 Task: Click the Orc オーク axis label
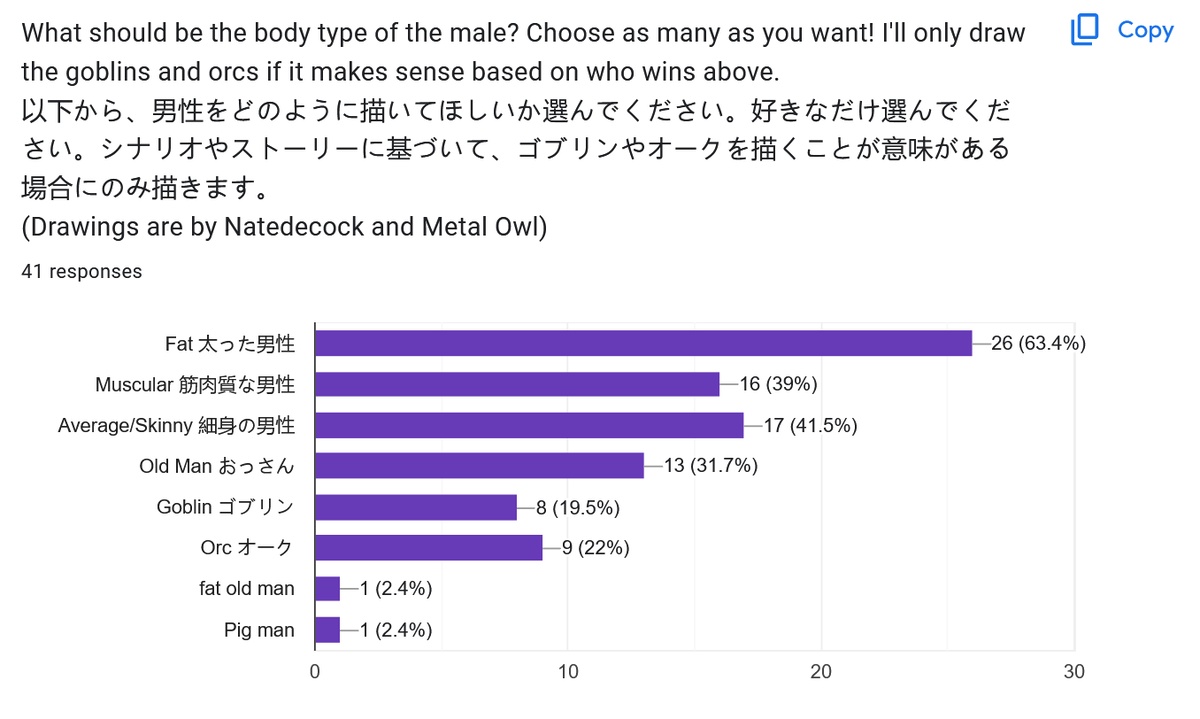click(x=247, y=548)
